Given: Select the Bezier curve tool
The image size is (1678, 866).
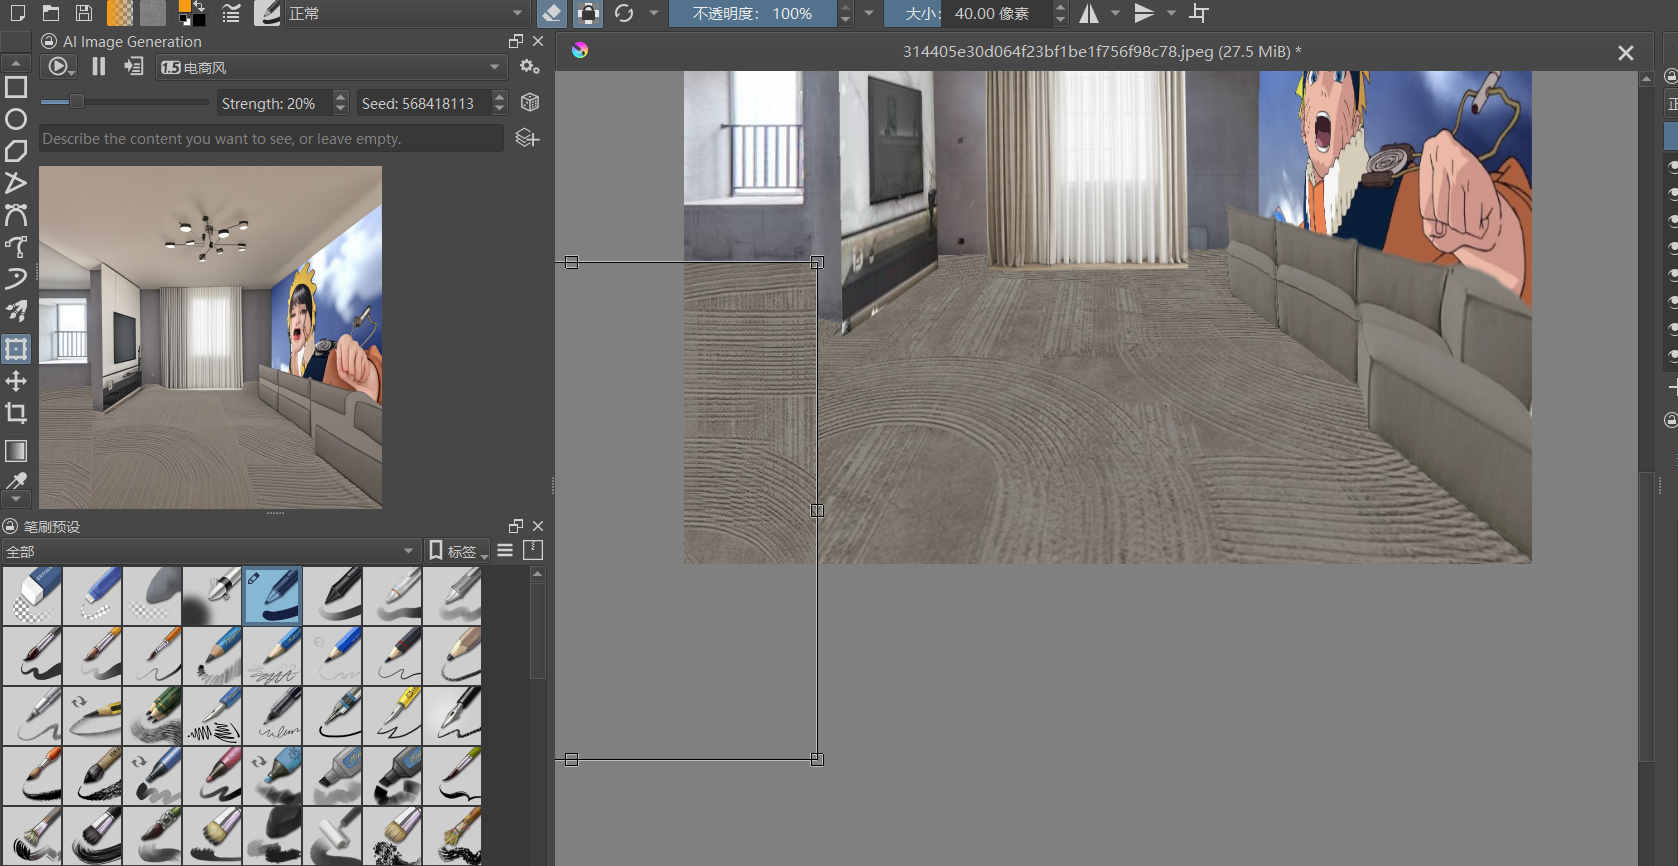Looking at the screenshot, I should point(16,215).
